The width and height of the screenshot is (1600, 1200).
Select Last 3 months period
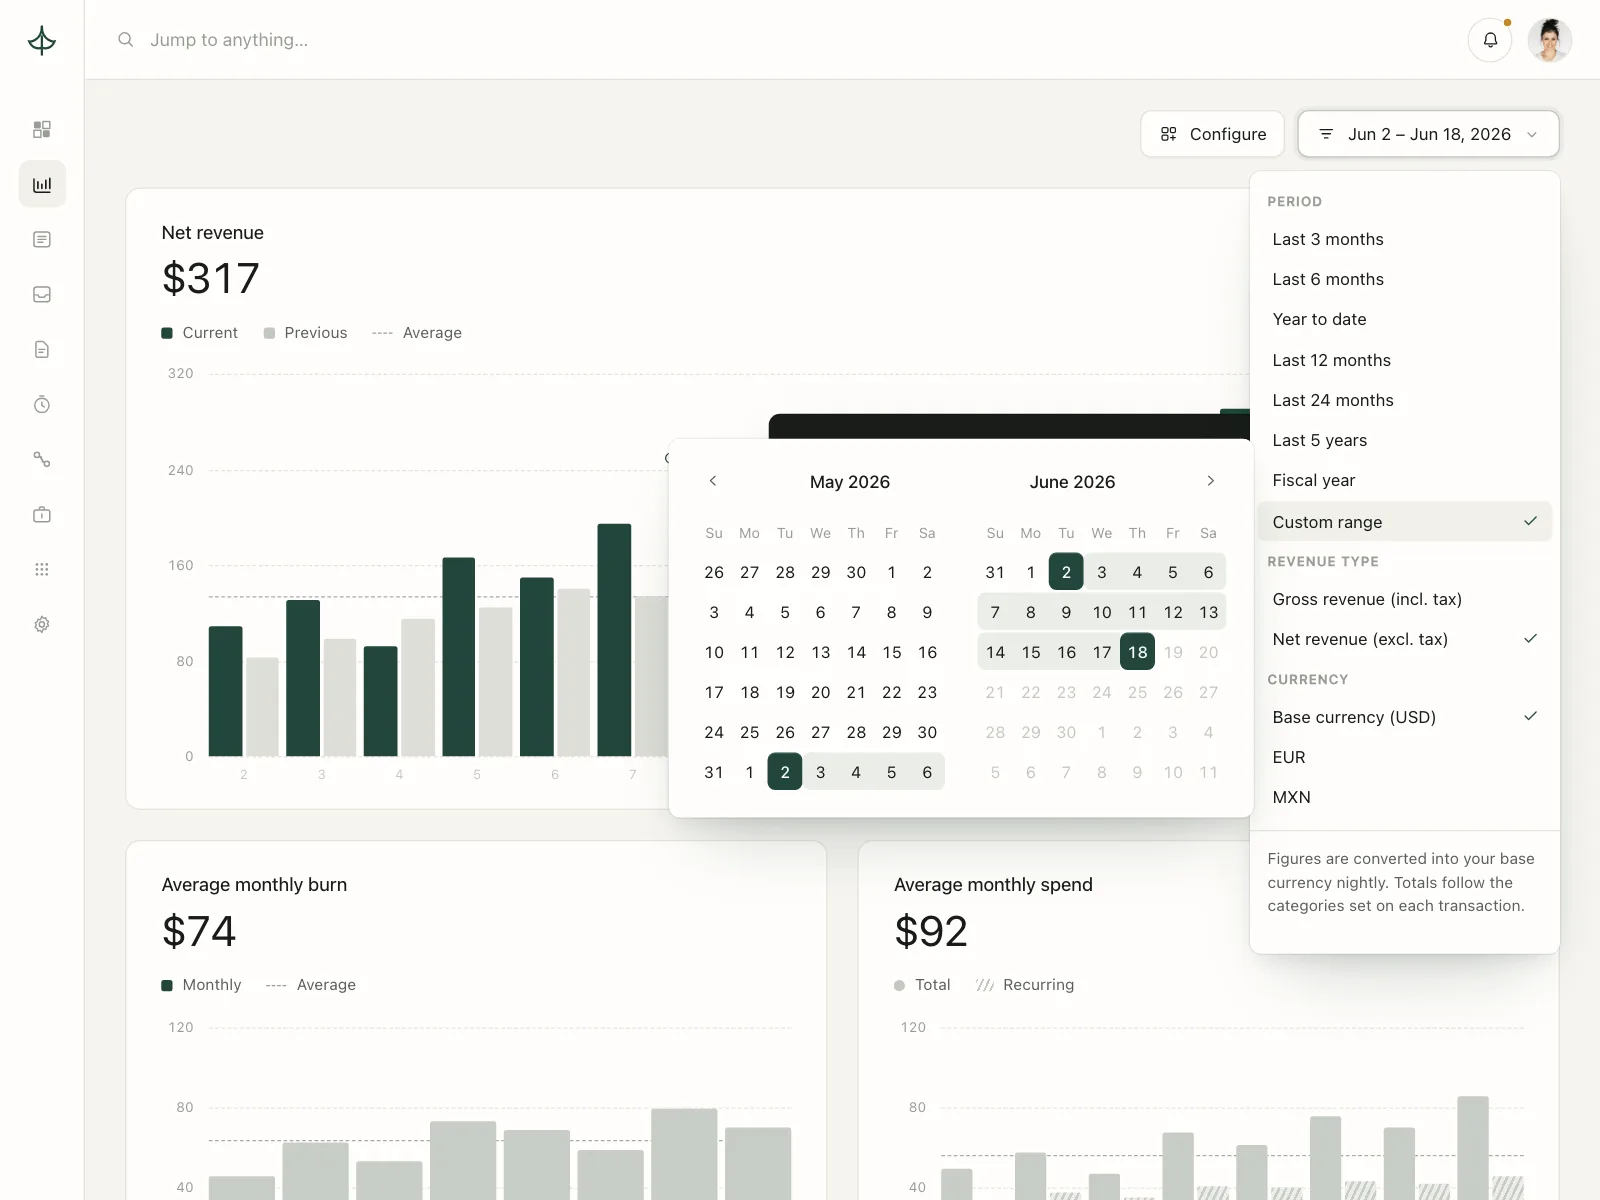point(1405,239)
